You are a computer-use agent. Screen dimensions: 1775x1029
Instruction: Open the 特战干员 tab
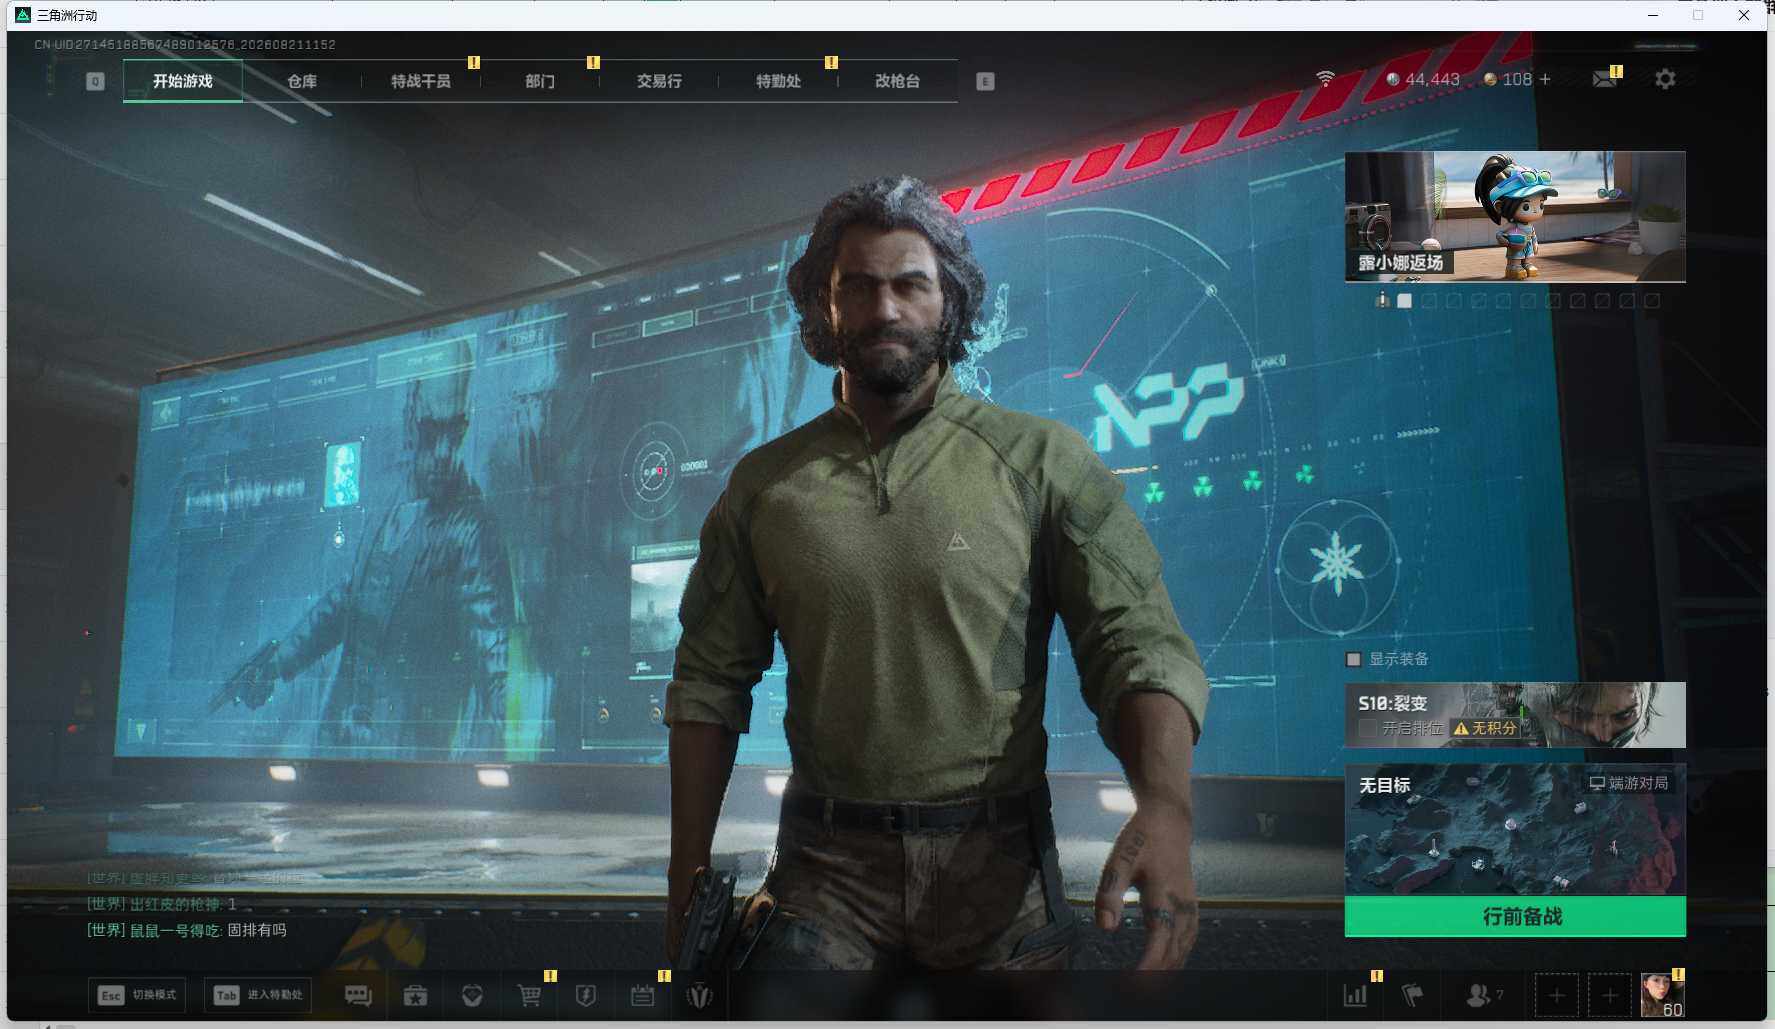tap(421, 81)
